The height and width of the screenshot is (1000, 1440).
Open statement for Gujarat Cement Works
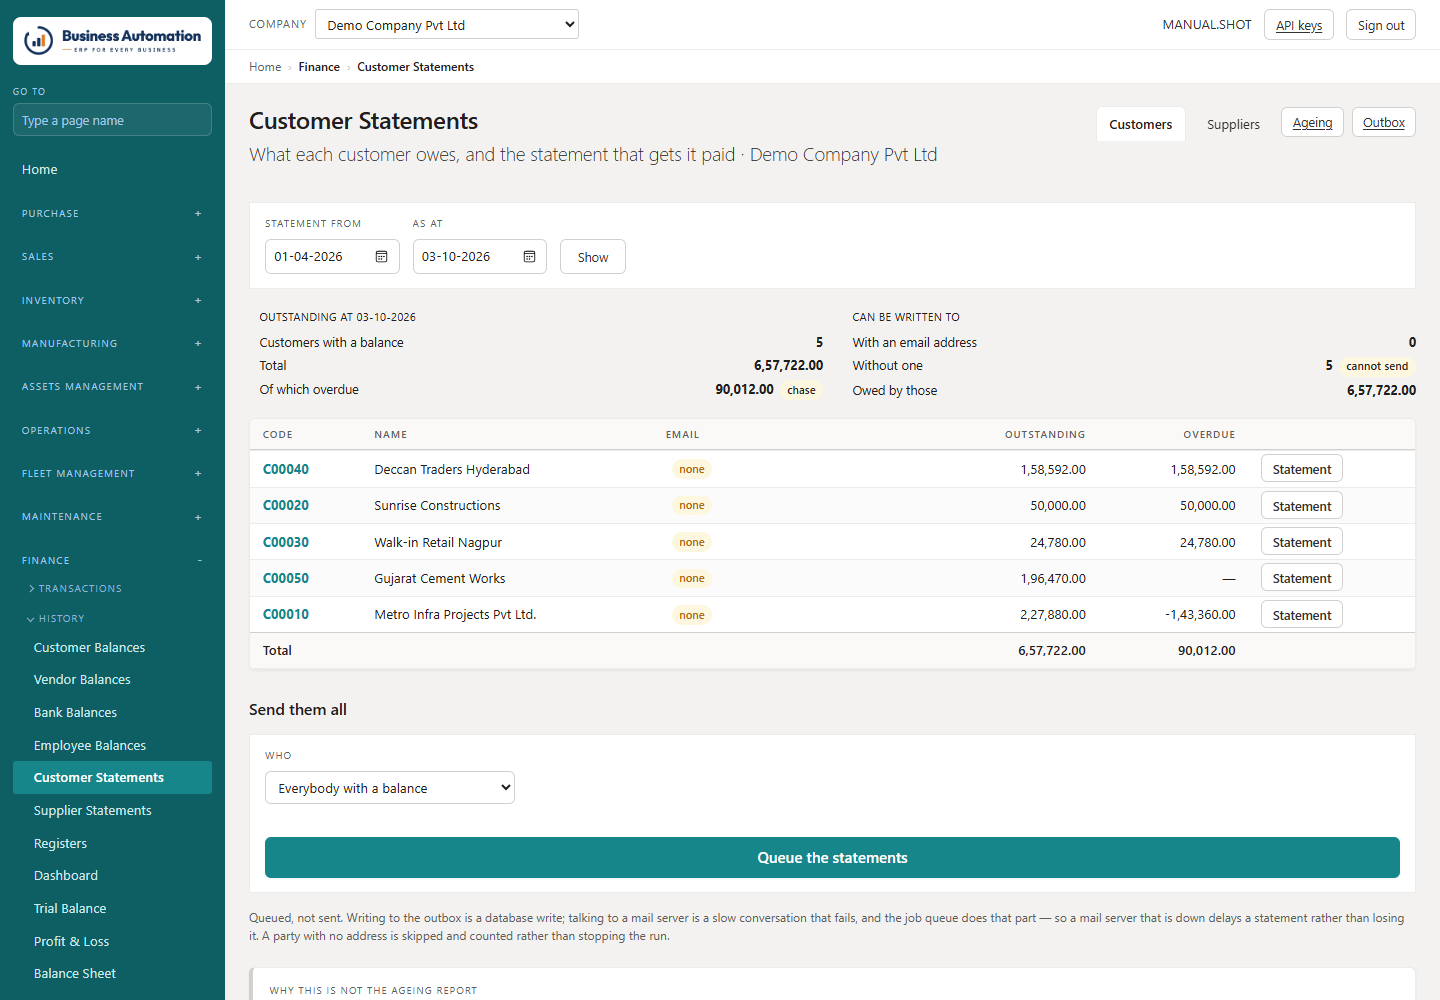coord(1302,578)
